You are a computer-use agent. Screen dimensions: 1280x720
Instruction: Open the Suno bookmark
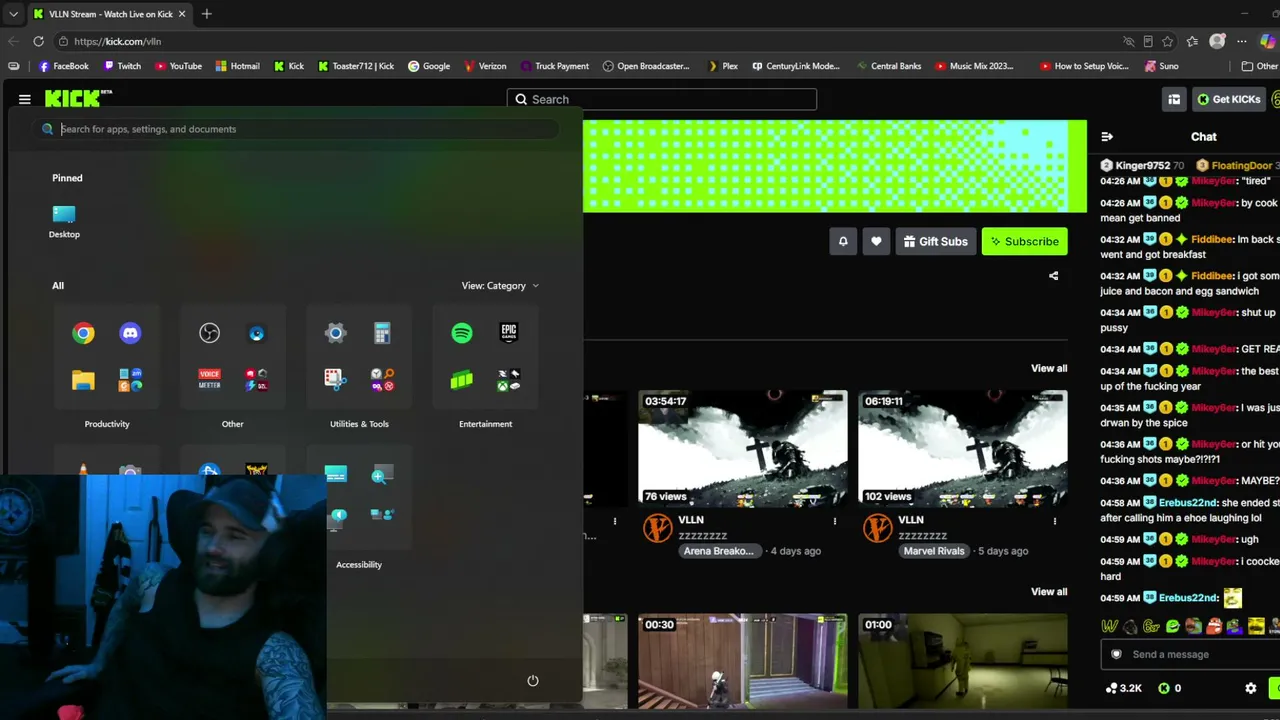tap(1161, 66)
